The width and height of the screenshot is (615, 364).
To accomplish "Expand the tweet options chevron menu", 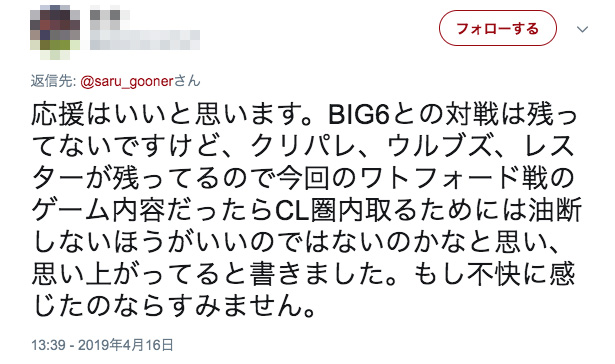I will pos(582,29).
